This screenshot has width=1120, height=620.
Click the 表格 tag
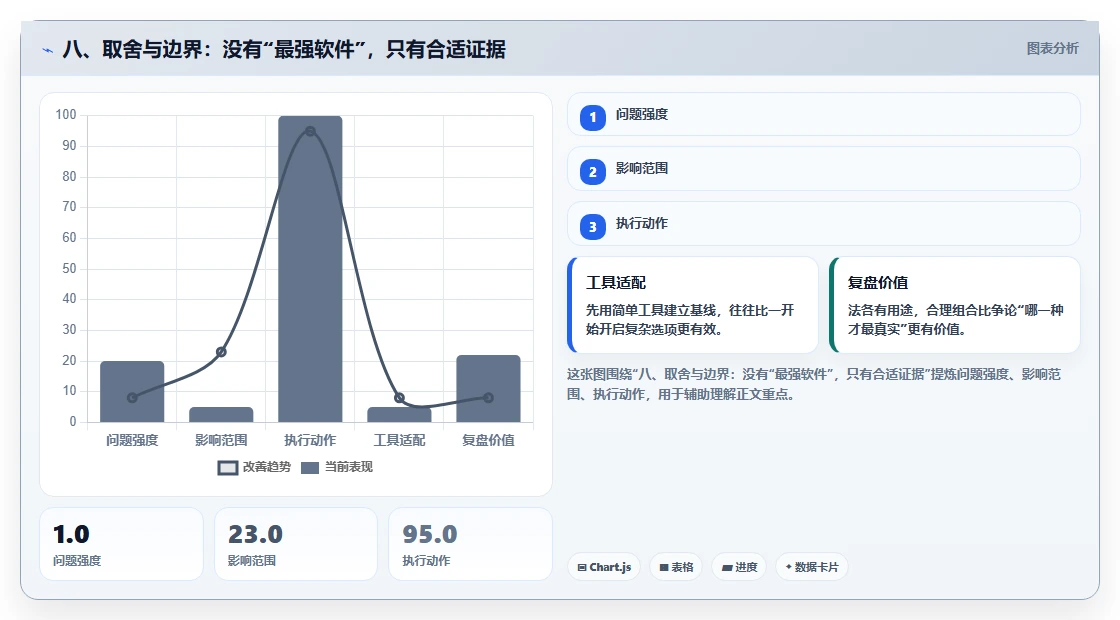pos(676,567)
